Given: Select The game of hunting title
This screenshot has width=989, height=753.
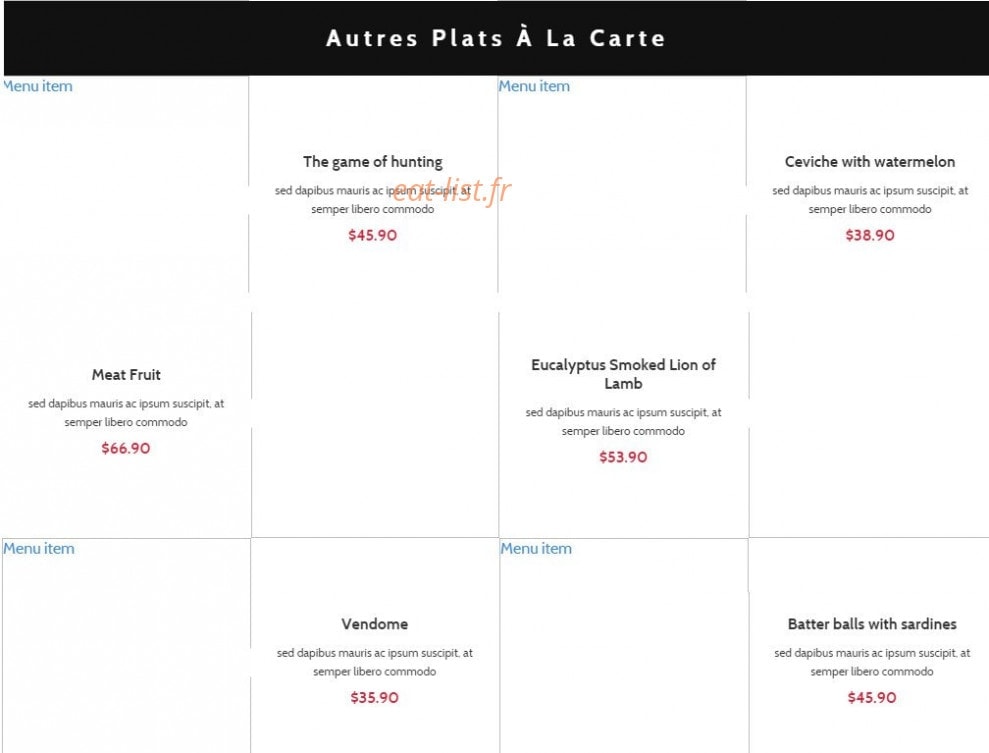Looking at the screenshot, I should click(372, 162).
